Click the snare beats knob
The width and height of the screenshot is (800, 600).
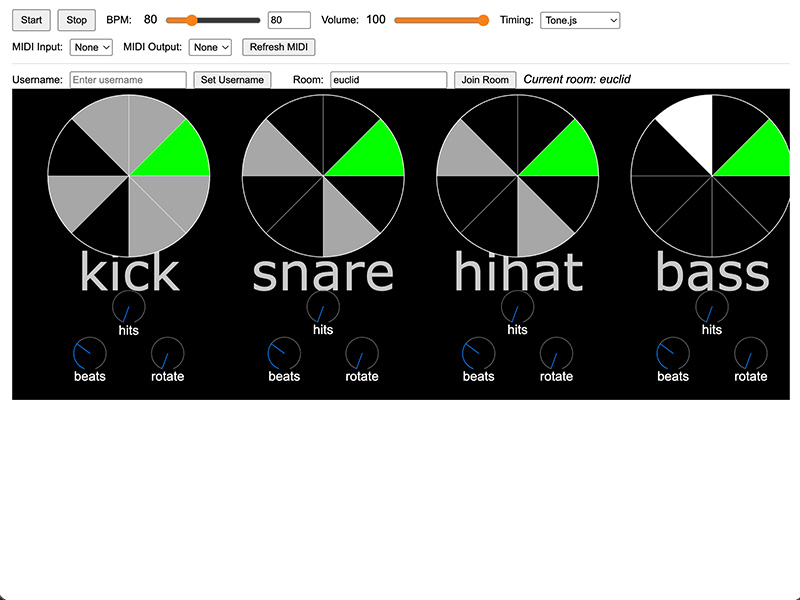pyautogui.click(x=284, y=354)
